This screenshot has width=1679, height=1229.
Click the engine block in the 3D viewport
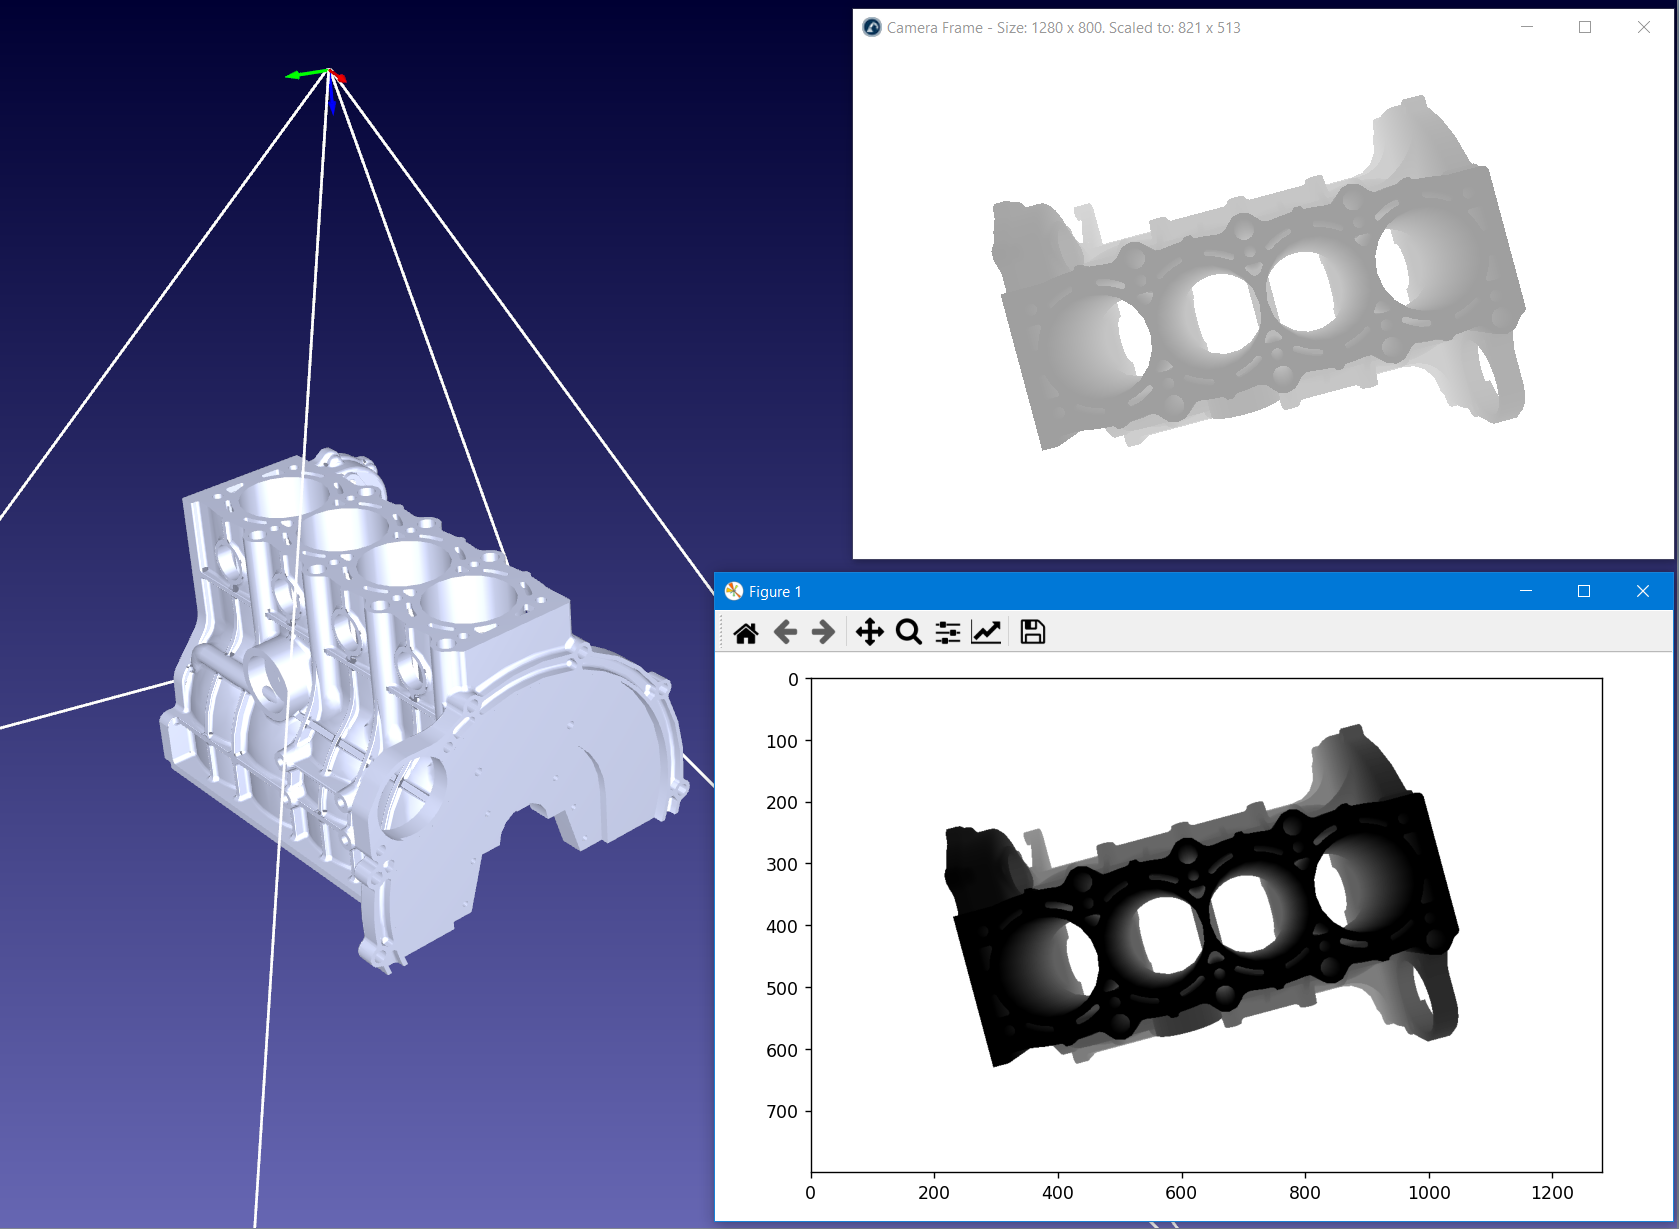click(420, 700)
